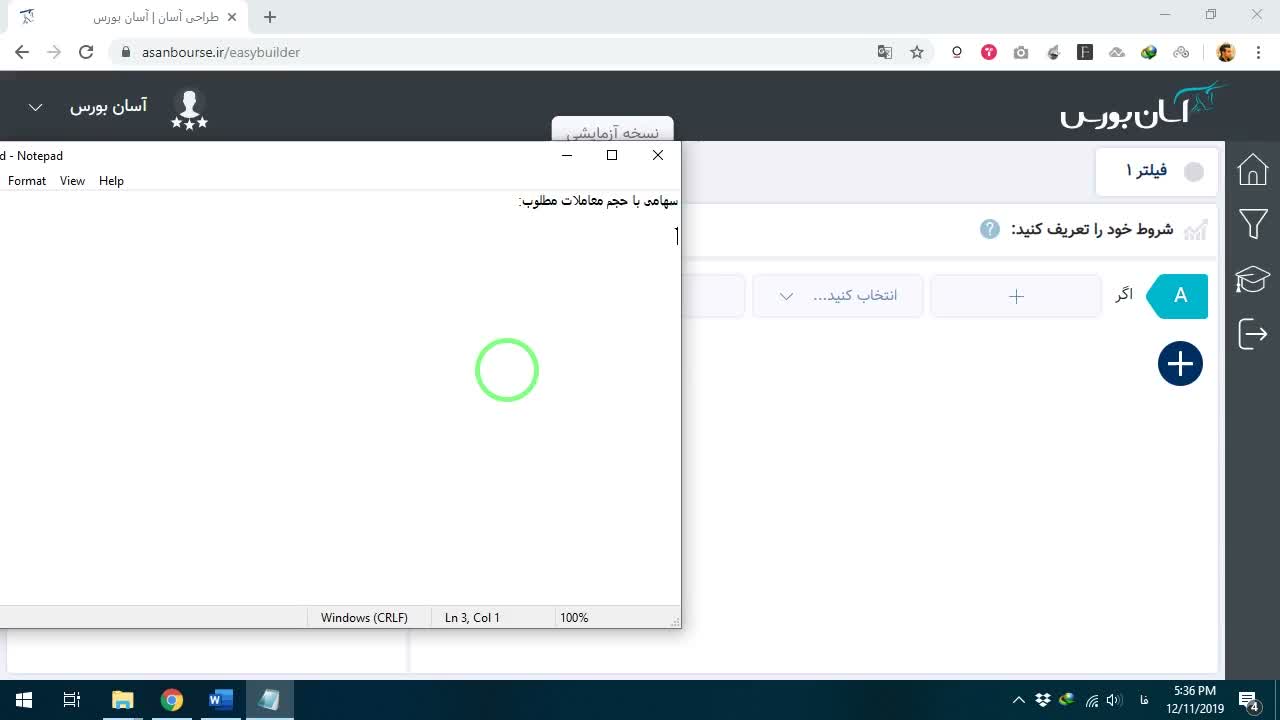
Task: Click the camera extension icon in Chrome
Action: pos(1021,52)
